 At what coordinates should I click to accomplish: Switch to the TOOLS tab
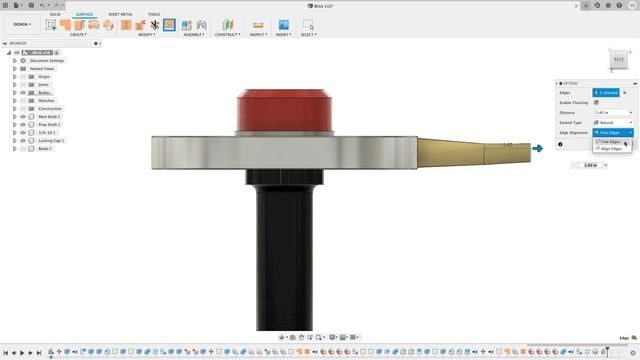[154, 14]
